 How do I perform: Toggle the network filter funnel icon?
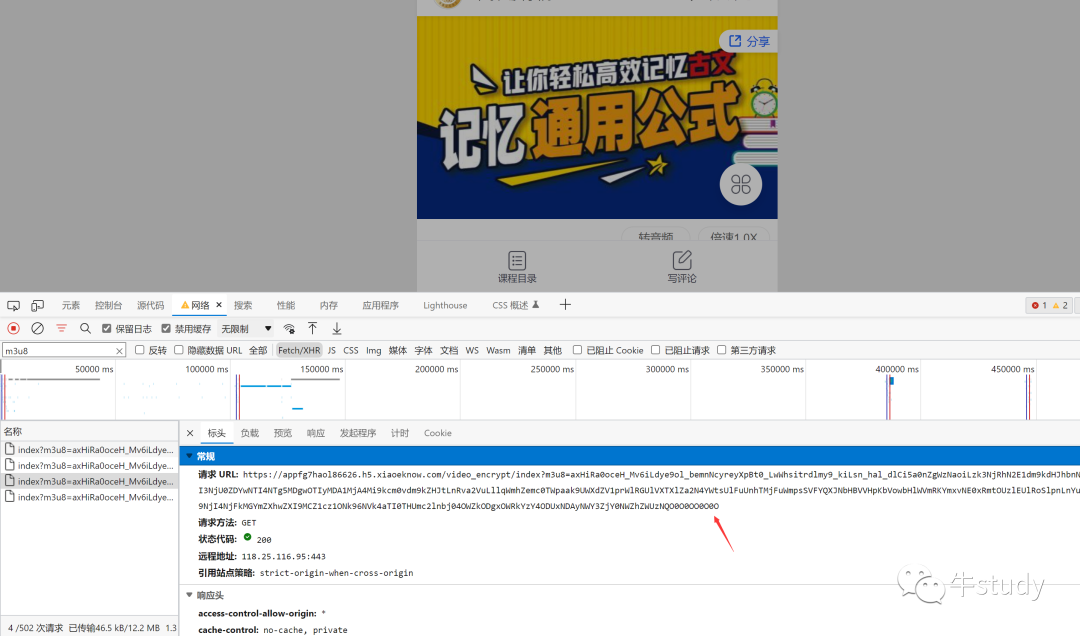[61, 329]
